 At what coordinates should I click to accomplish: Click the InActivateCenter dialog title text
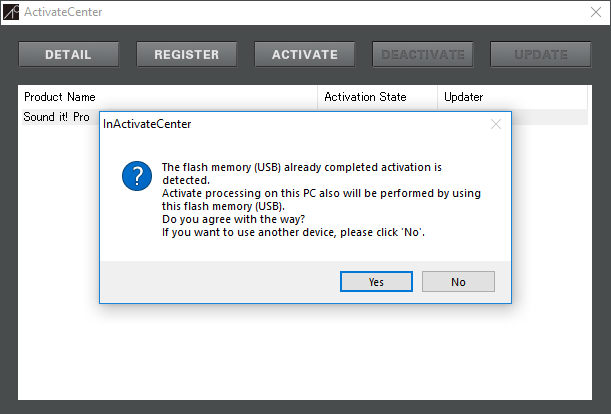coord(147,124)
